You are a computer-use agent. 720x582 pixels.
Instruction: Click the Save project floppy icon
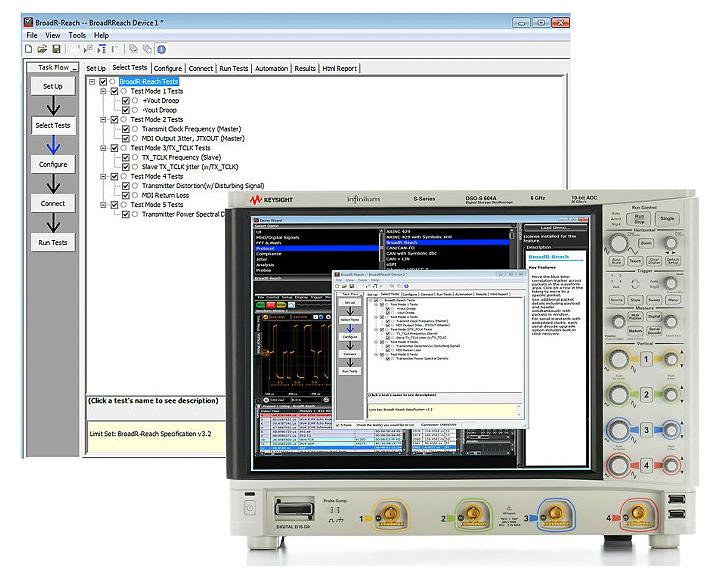point(56,49)
